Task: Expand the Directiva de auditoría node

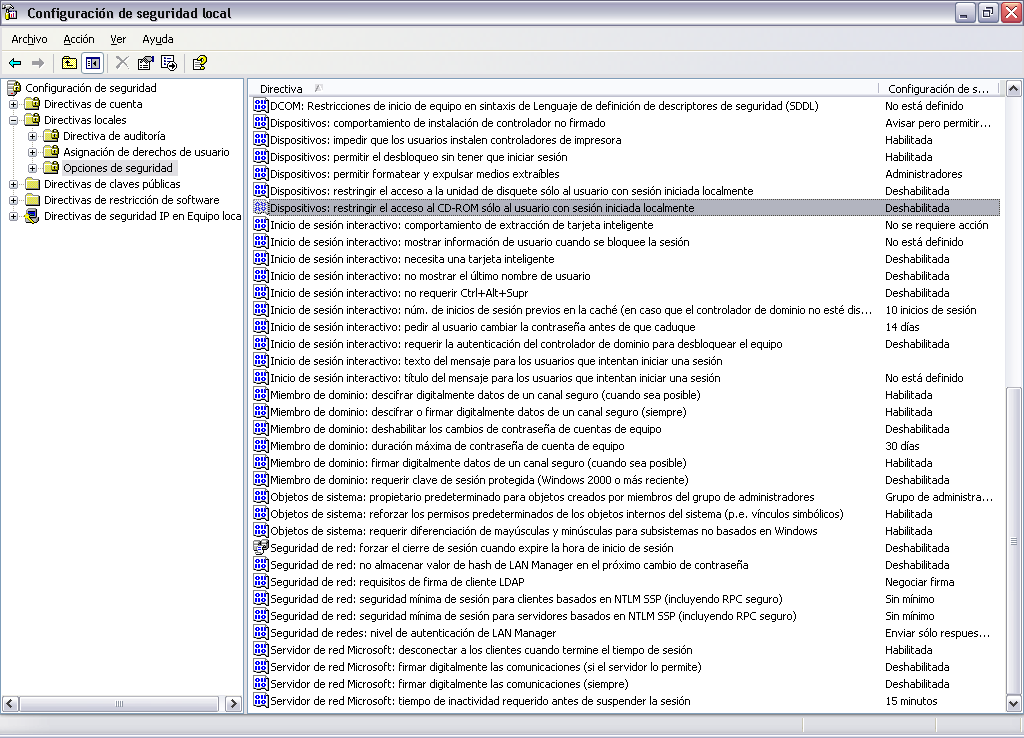Action: coord(33,136)
